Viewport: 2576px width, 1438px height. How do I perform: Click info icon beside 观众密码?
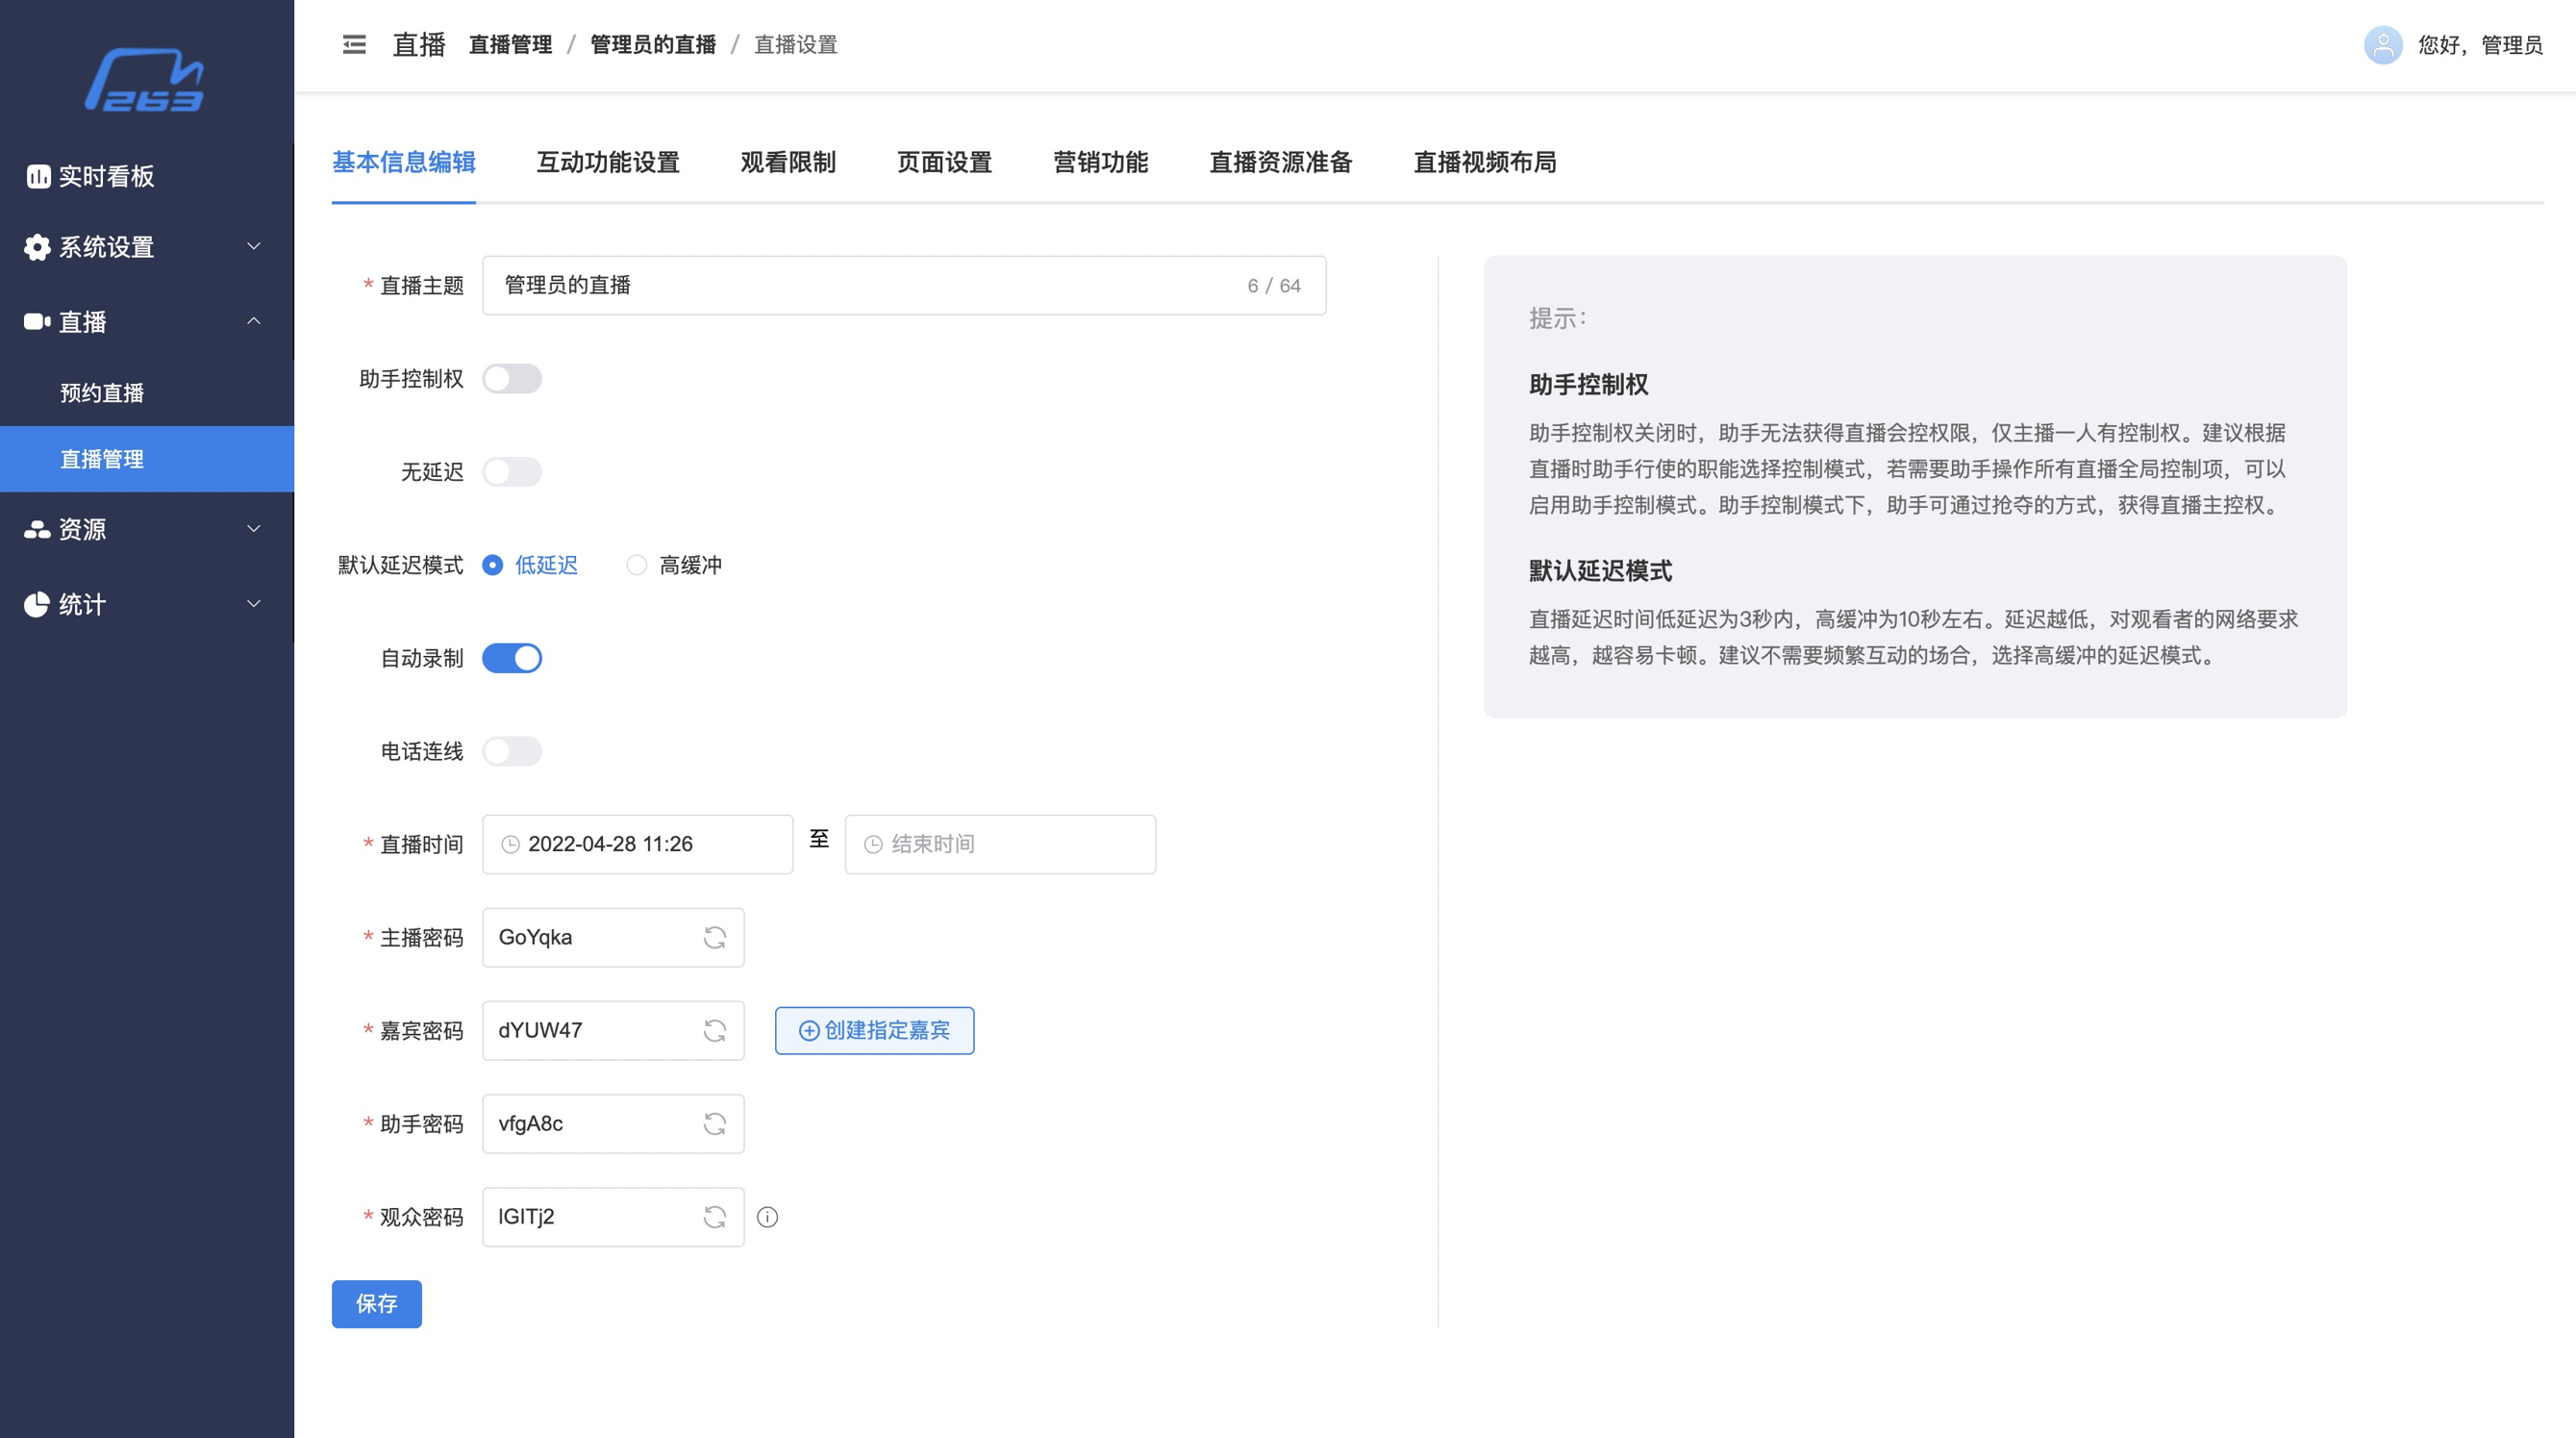pos(767,1216)
